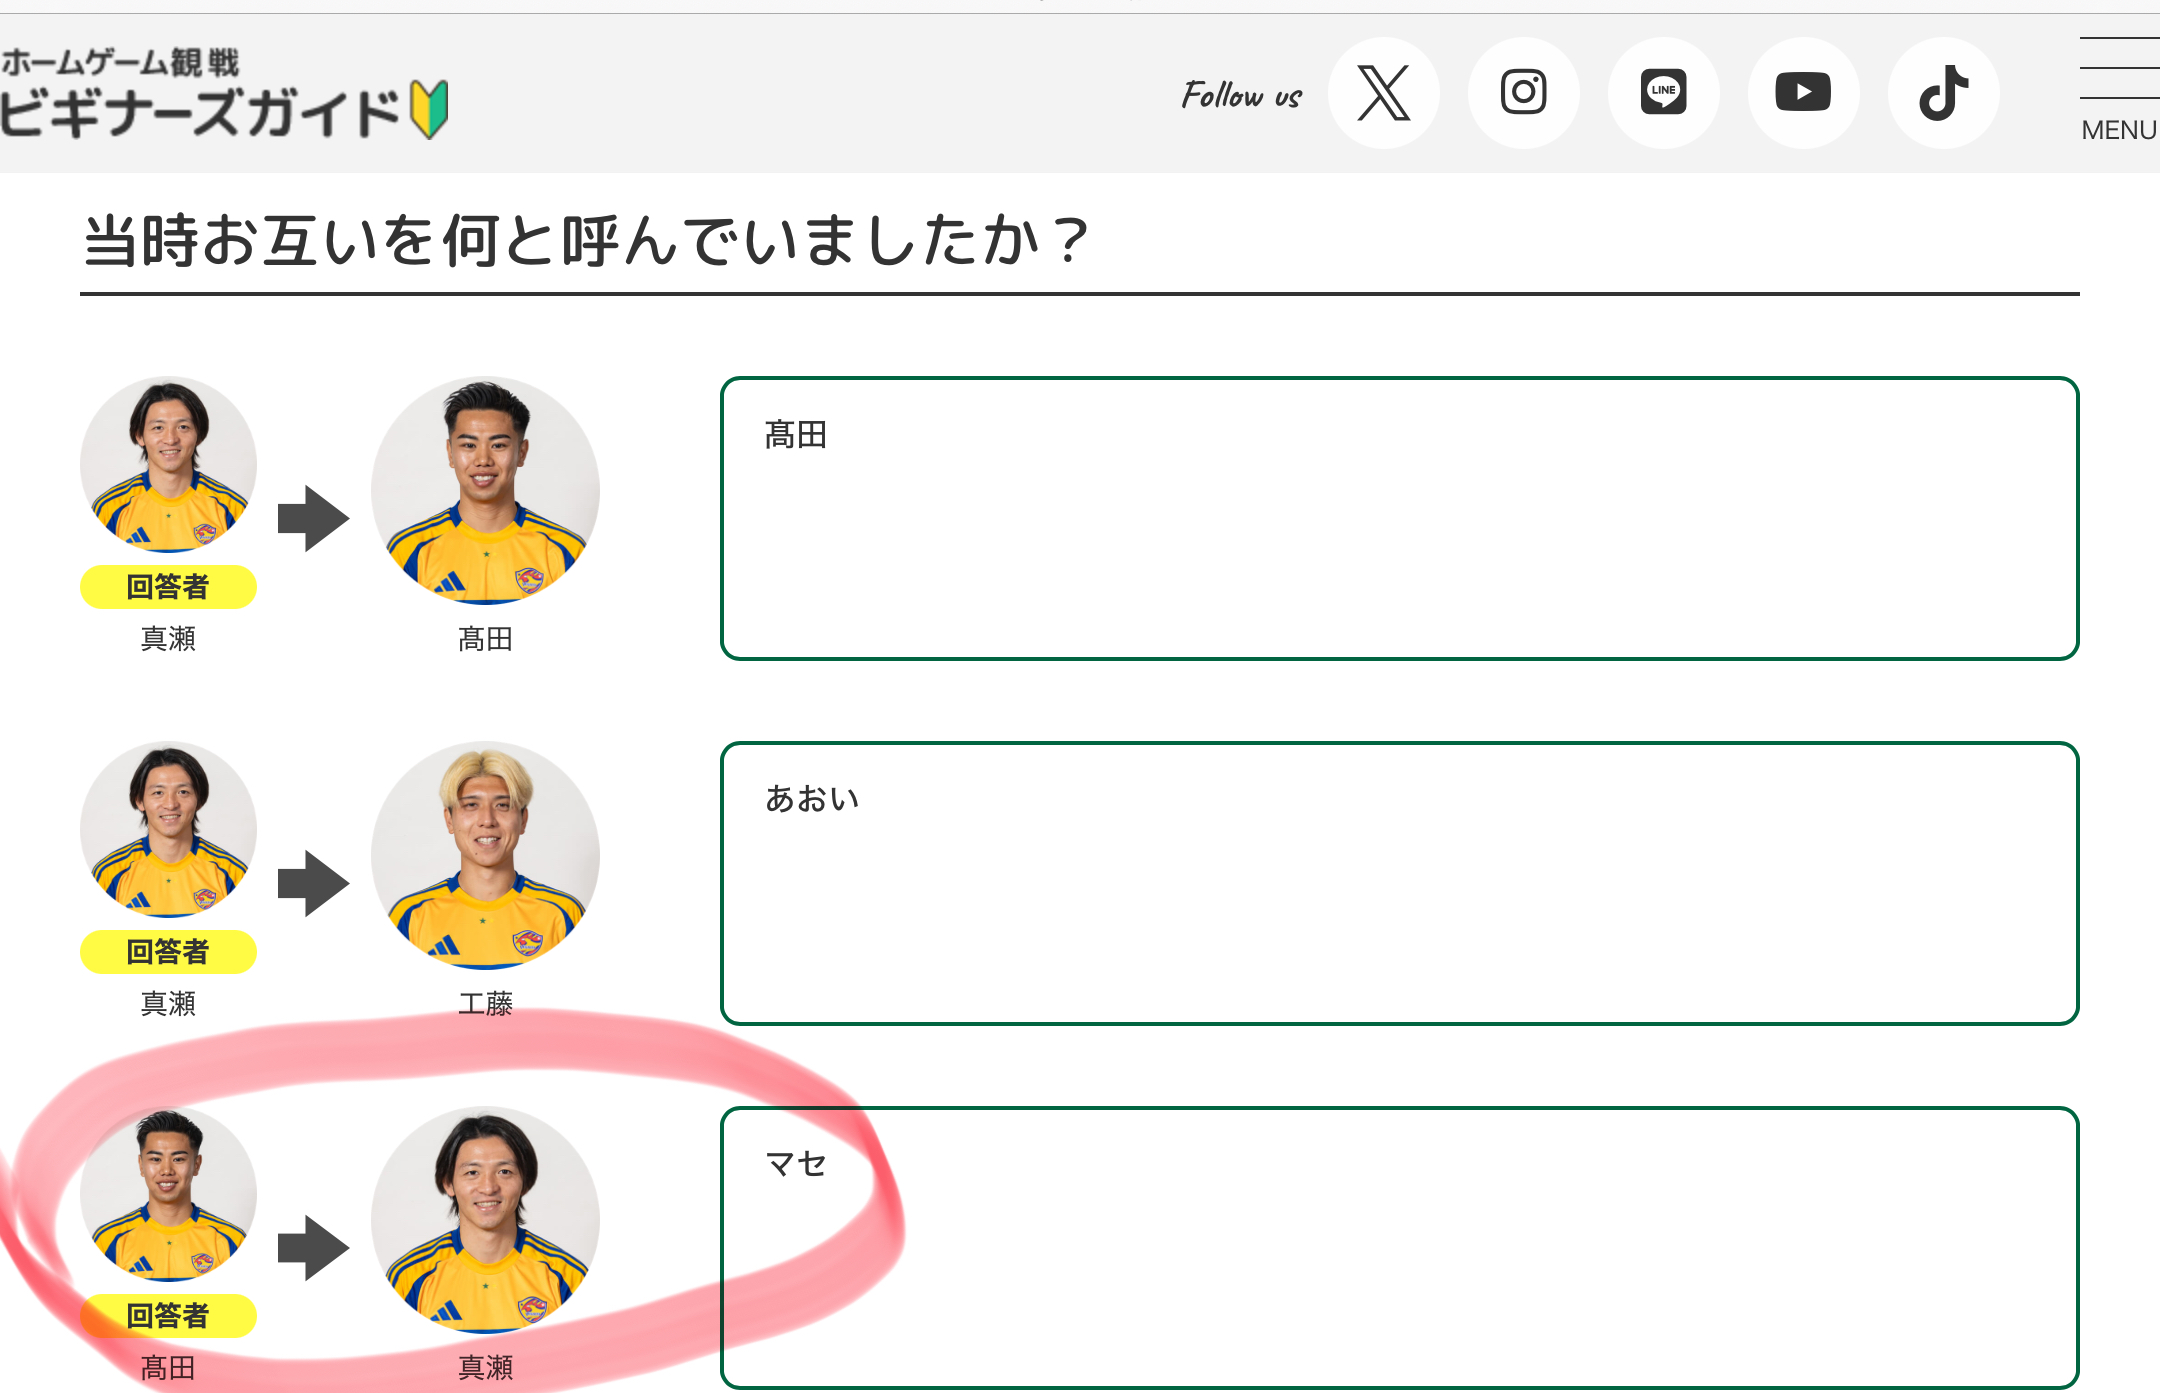Click the arrow from 高田 to 真瀬
2160x1393 pixels.
coord(313,1248)
